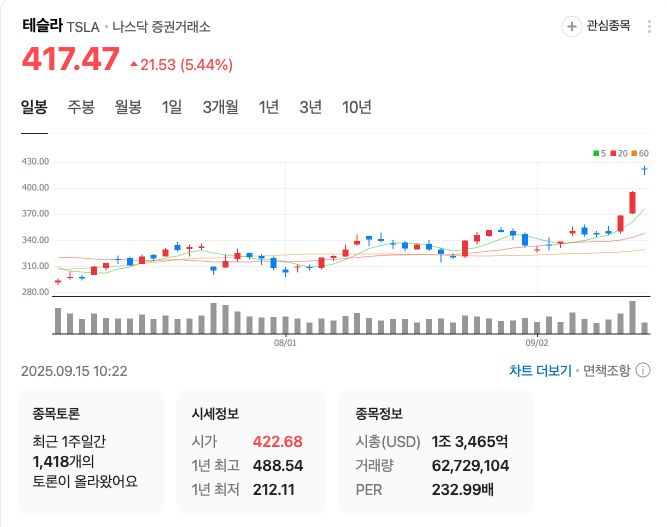Open the disclaimer info circle icon

point(643,370)
